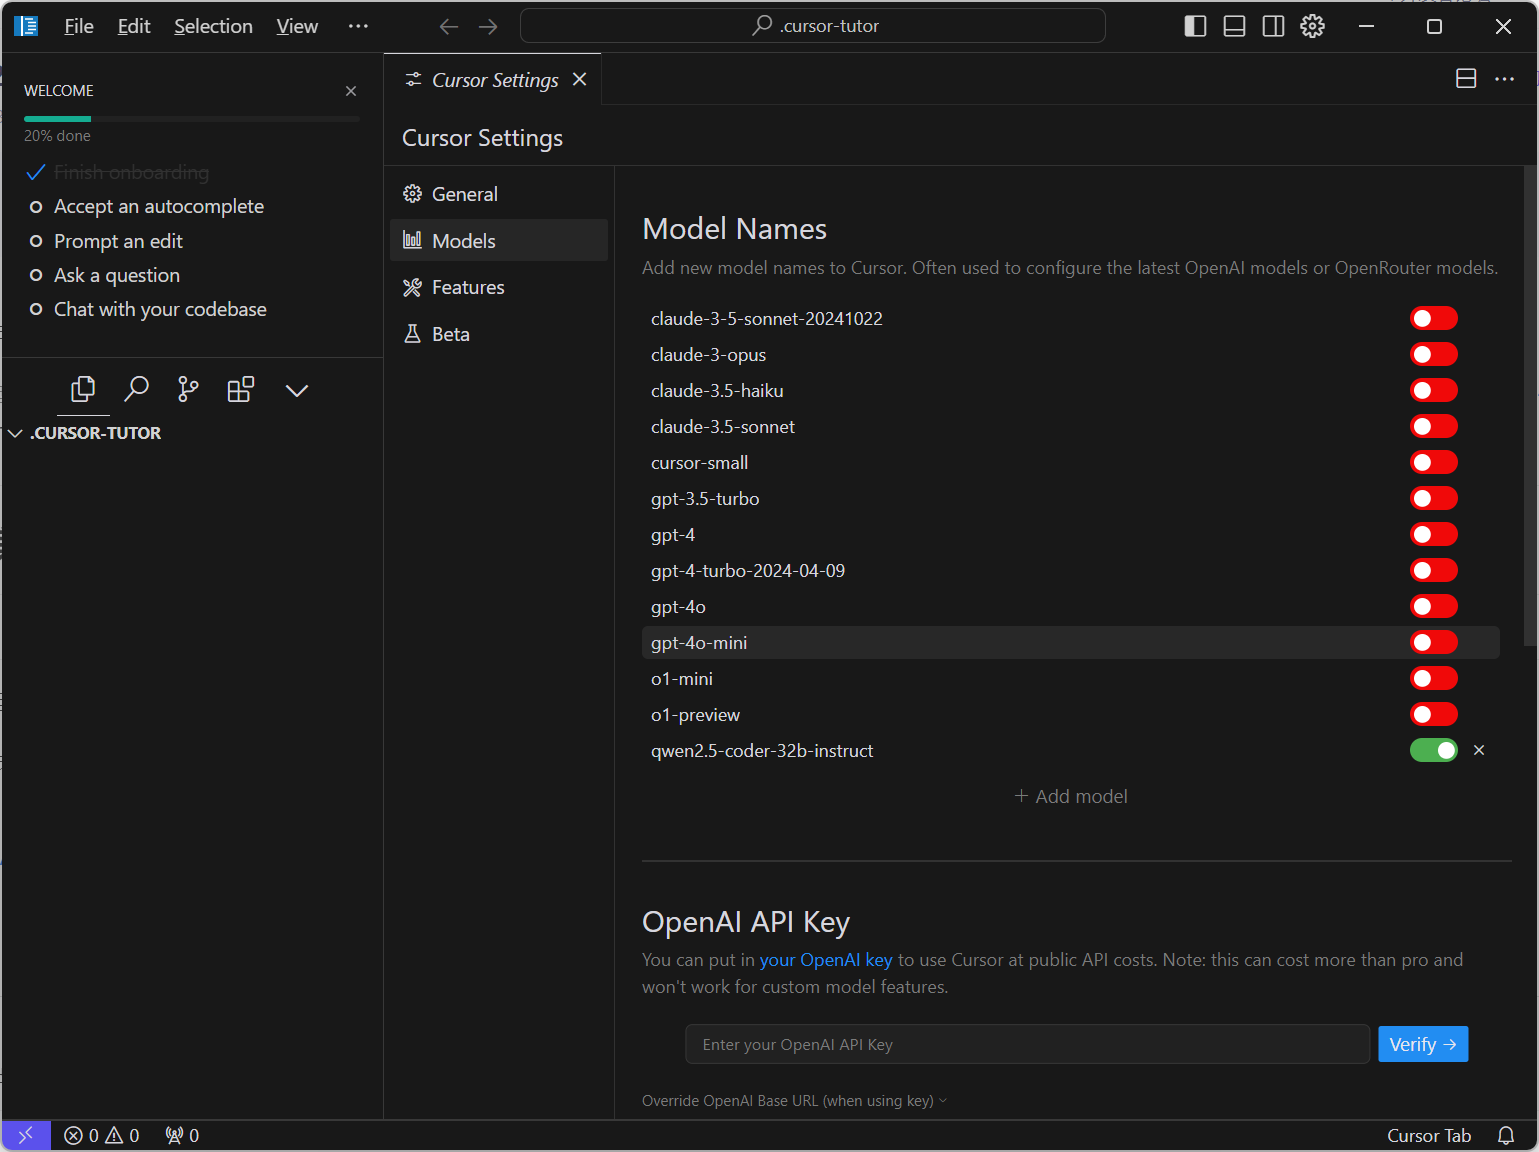Enable claude-3-5-sonnet-20241022 model
The width and height of the screenshot is (1539, 1152).
pos(1434,318)
